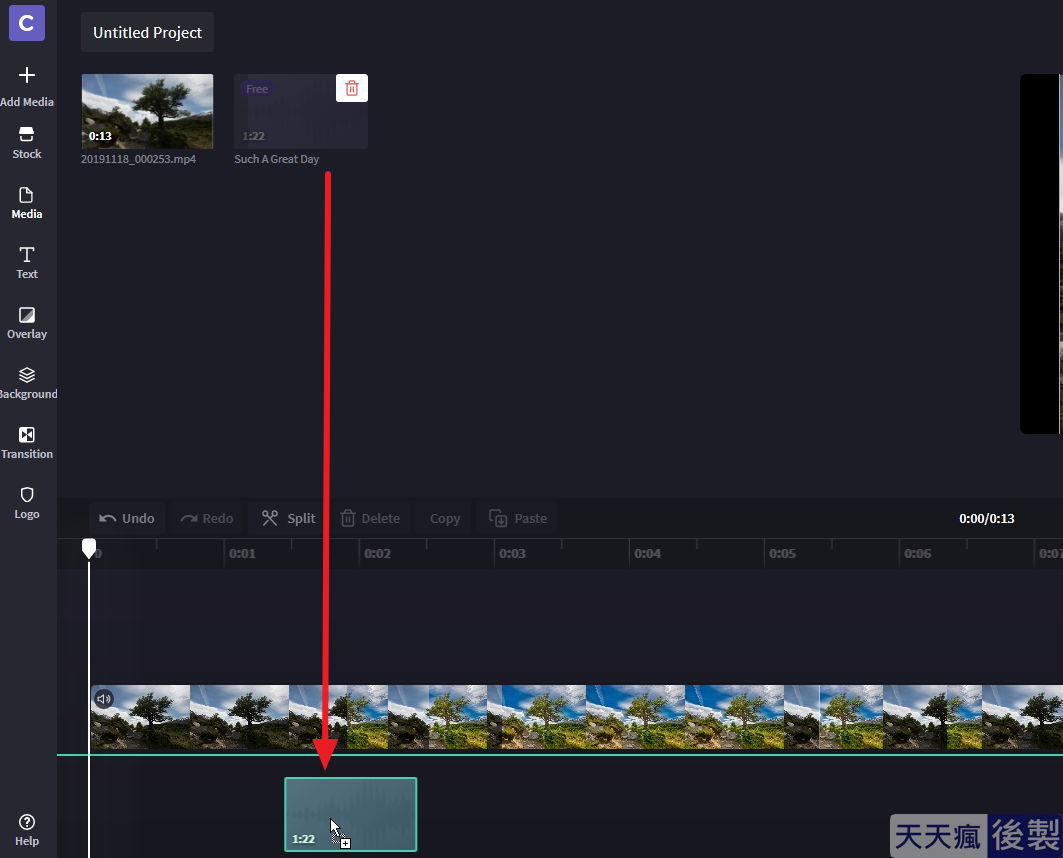Click the Free badge on audio thumbnail
Viewport: 1063px width, 858px height.
click(257, 89)
